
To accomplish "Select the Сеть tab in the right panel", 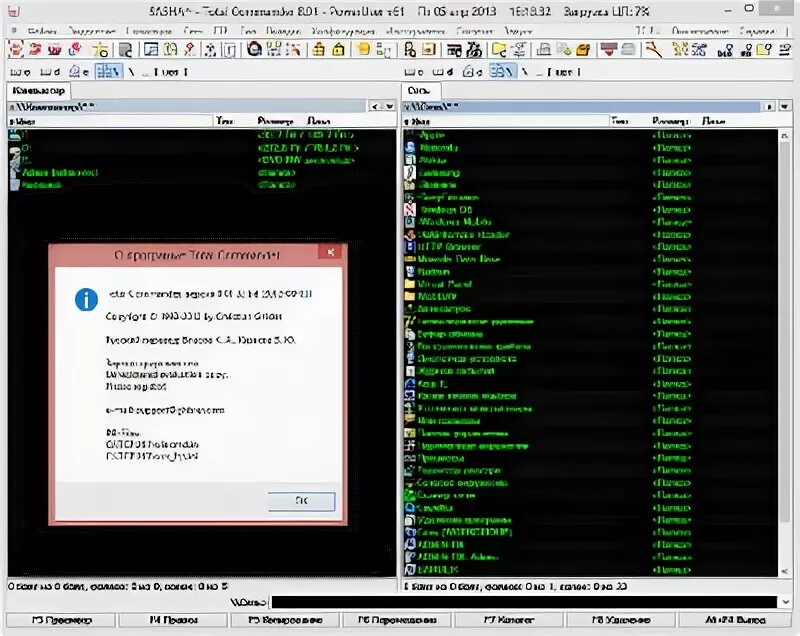I will tap(419, 91).
